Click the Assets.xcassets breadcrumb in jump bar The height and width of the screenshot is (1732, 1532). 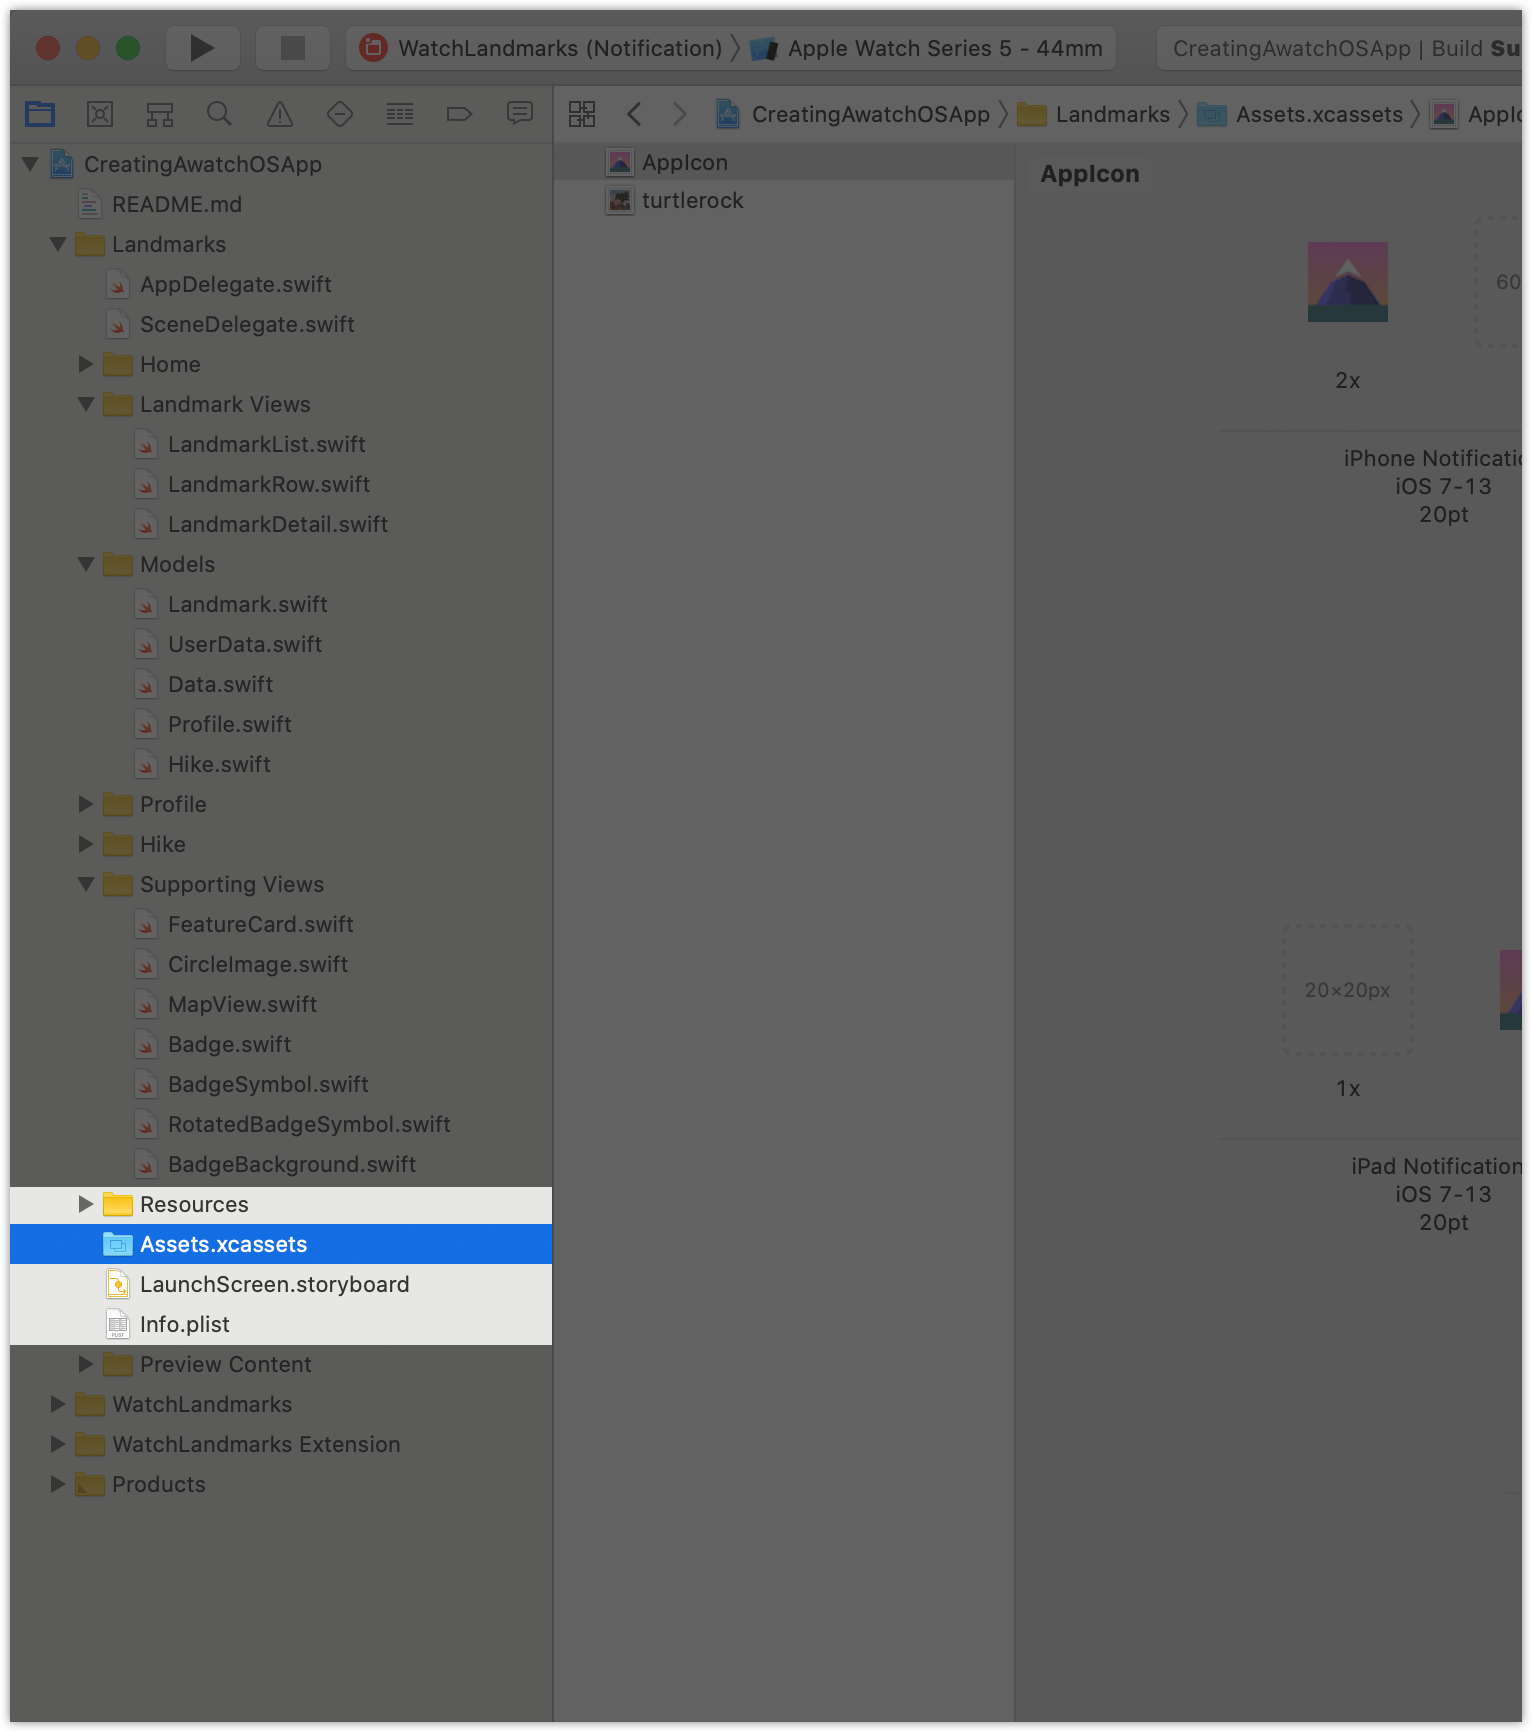pyautogui.click(x=1301, y=114)
